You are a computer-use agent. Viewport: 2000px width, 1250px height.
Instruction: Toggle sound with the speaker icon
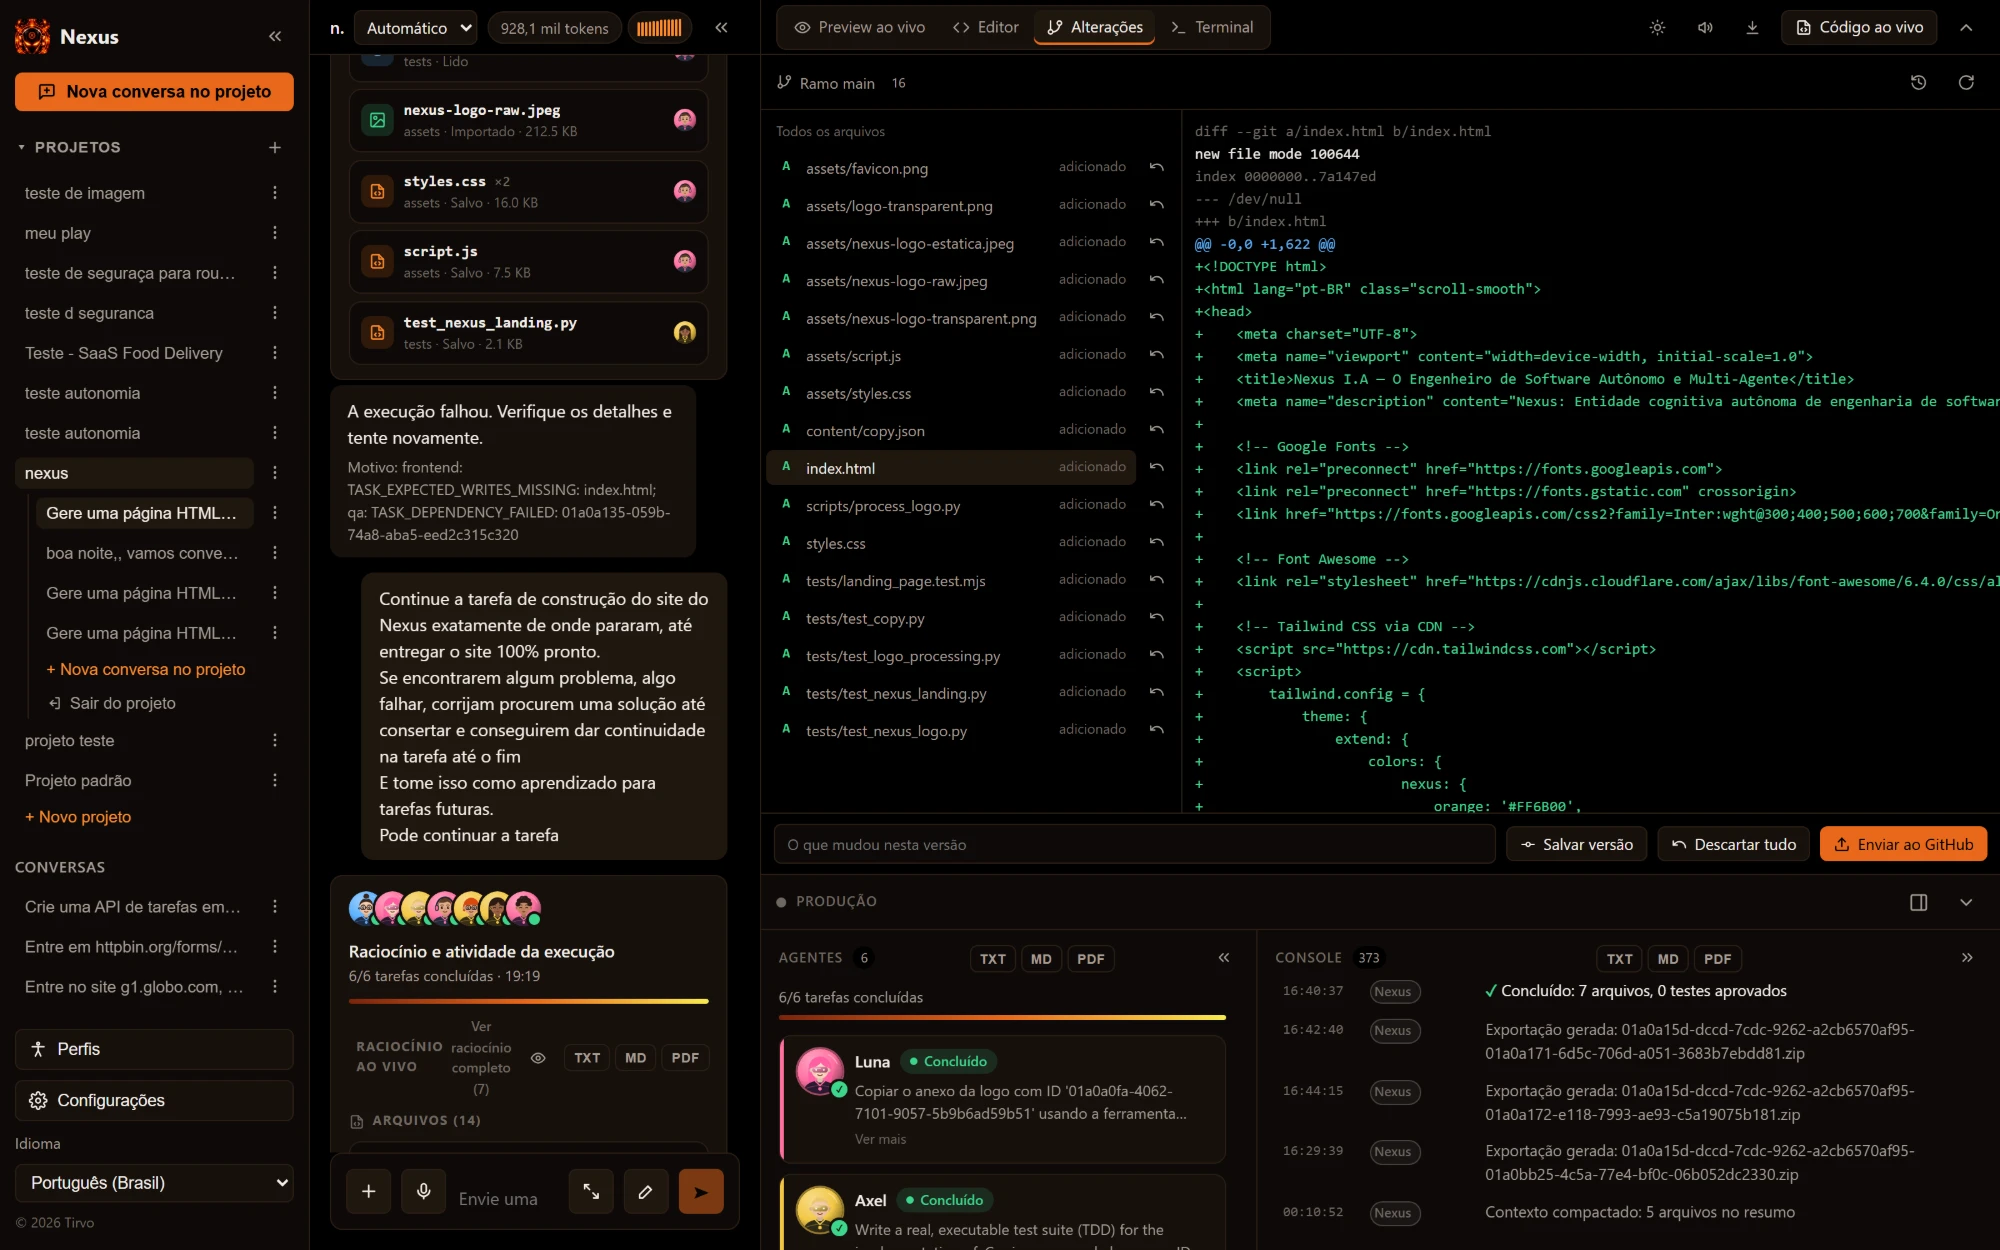(x=1705, y=28)
